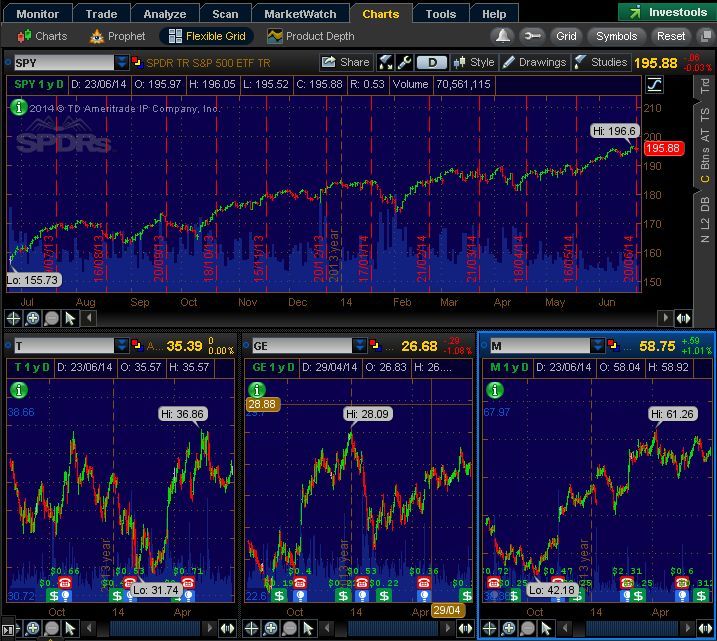Open chart settings wrench in SPY toolbar
This screenshot has height=641, width=717.
click(x=404, y=62)
